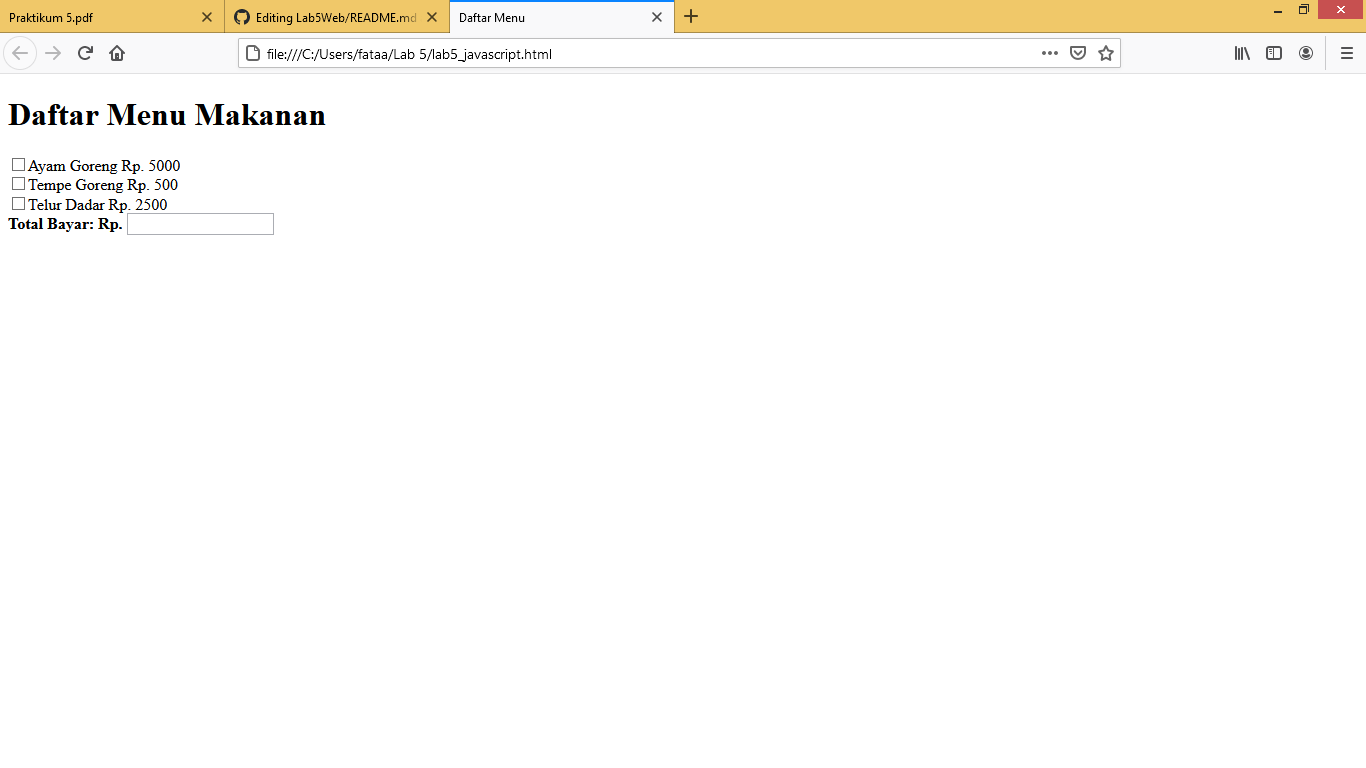Click the forward navigation arrow
The height and width of the screenshot is (768, 1366).
(52, 53)
